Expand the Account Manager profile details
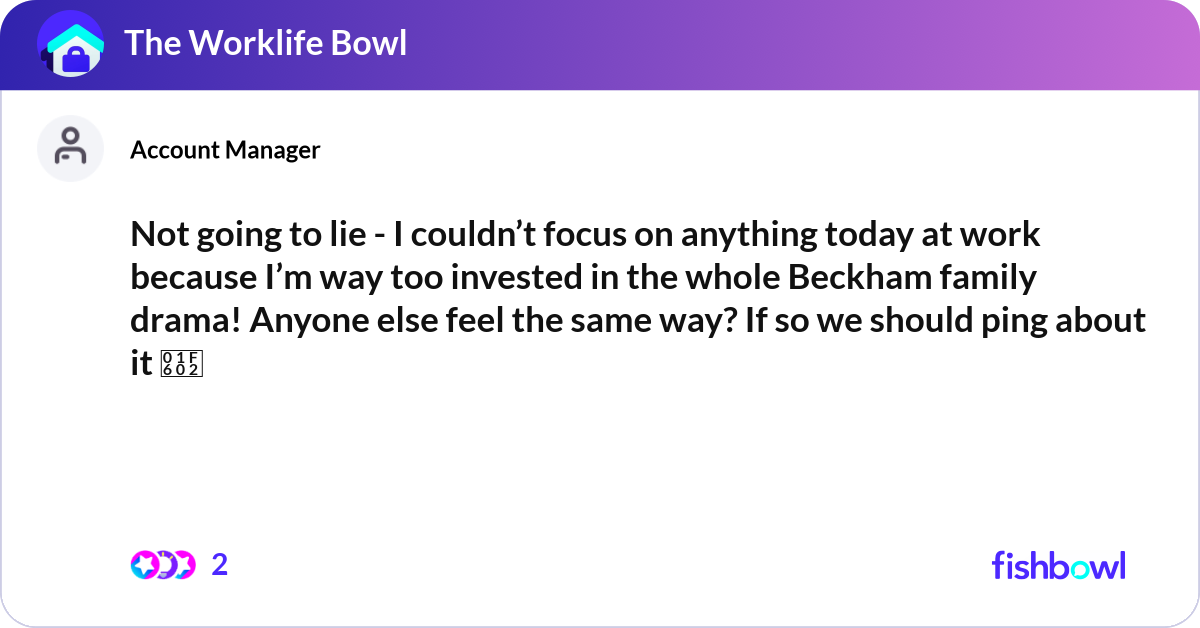The image size is (1200, 628). [x=226, y=149]
